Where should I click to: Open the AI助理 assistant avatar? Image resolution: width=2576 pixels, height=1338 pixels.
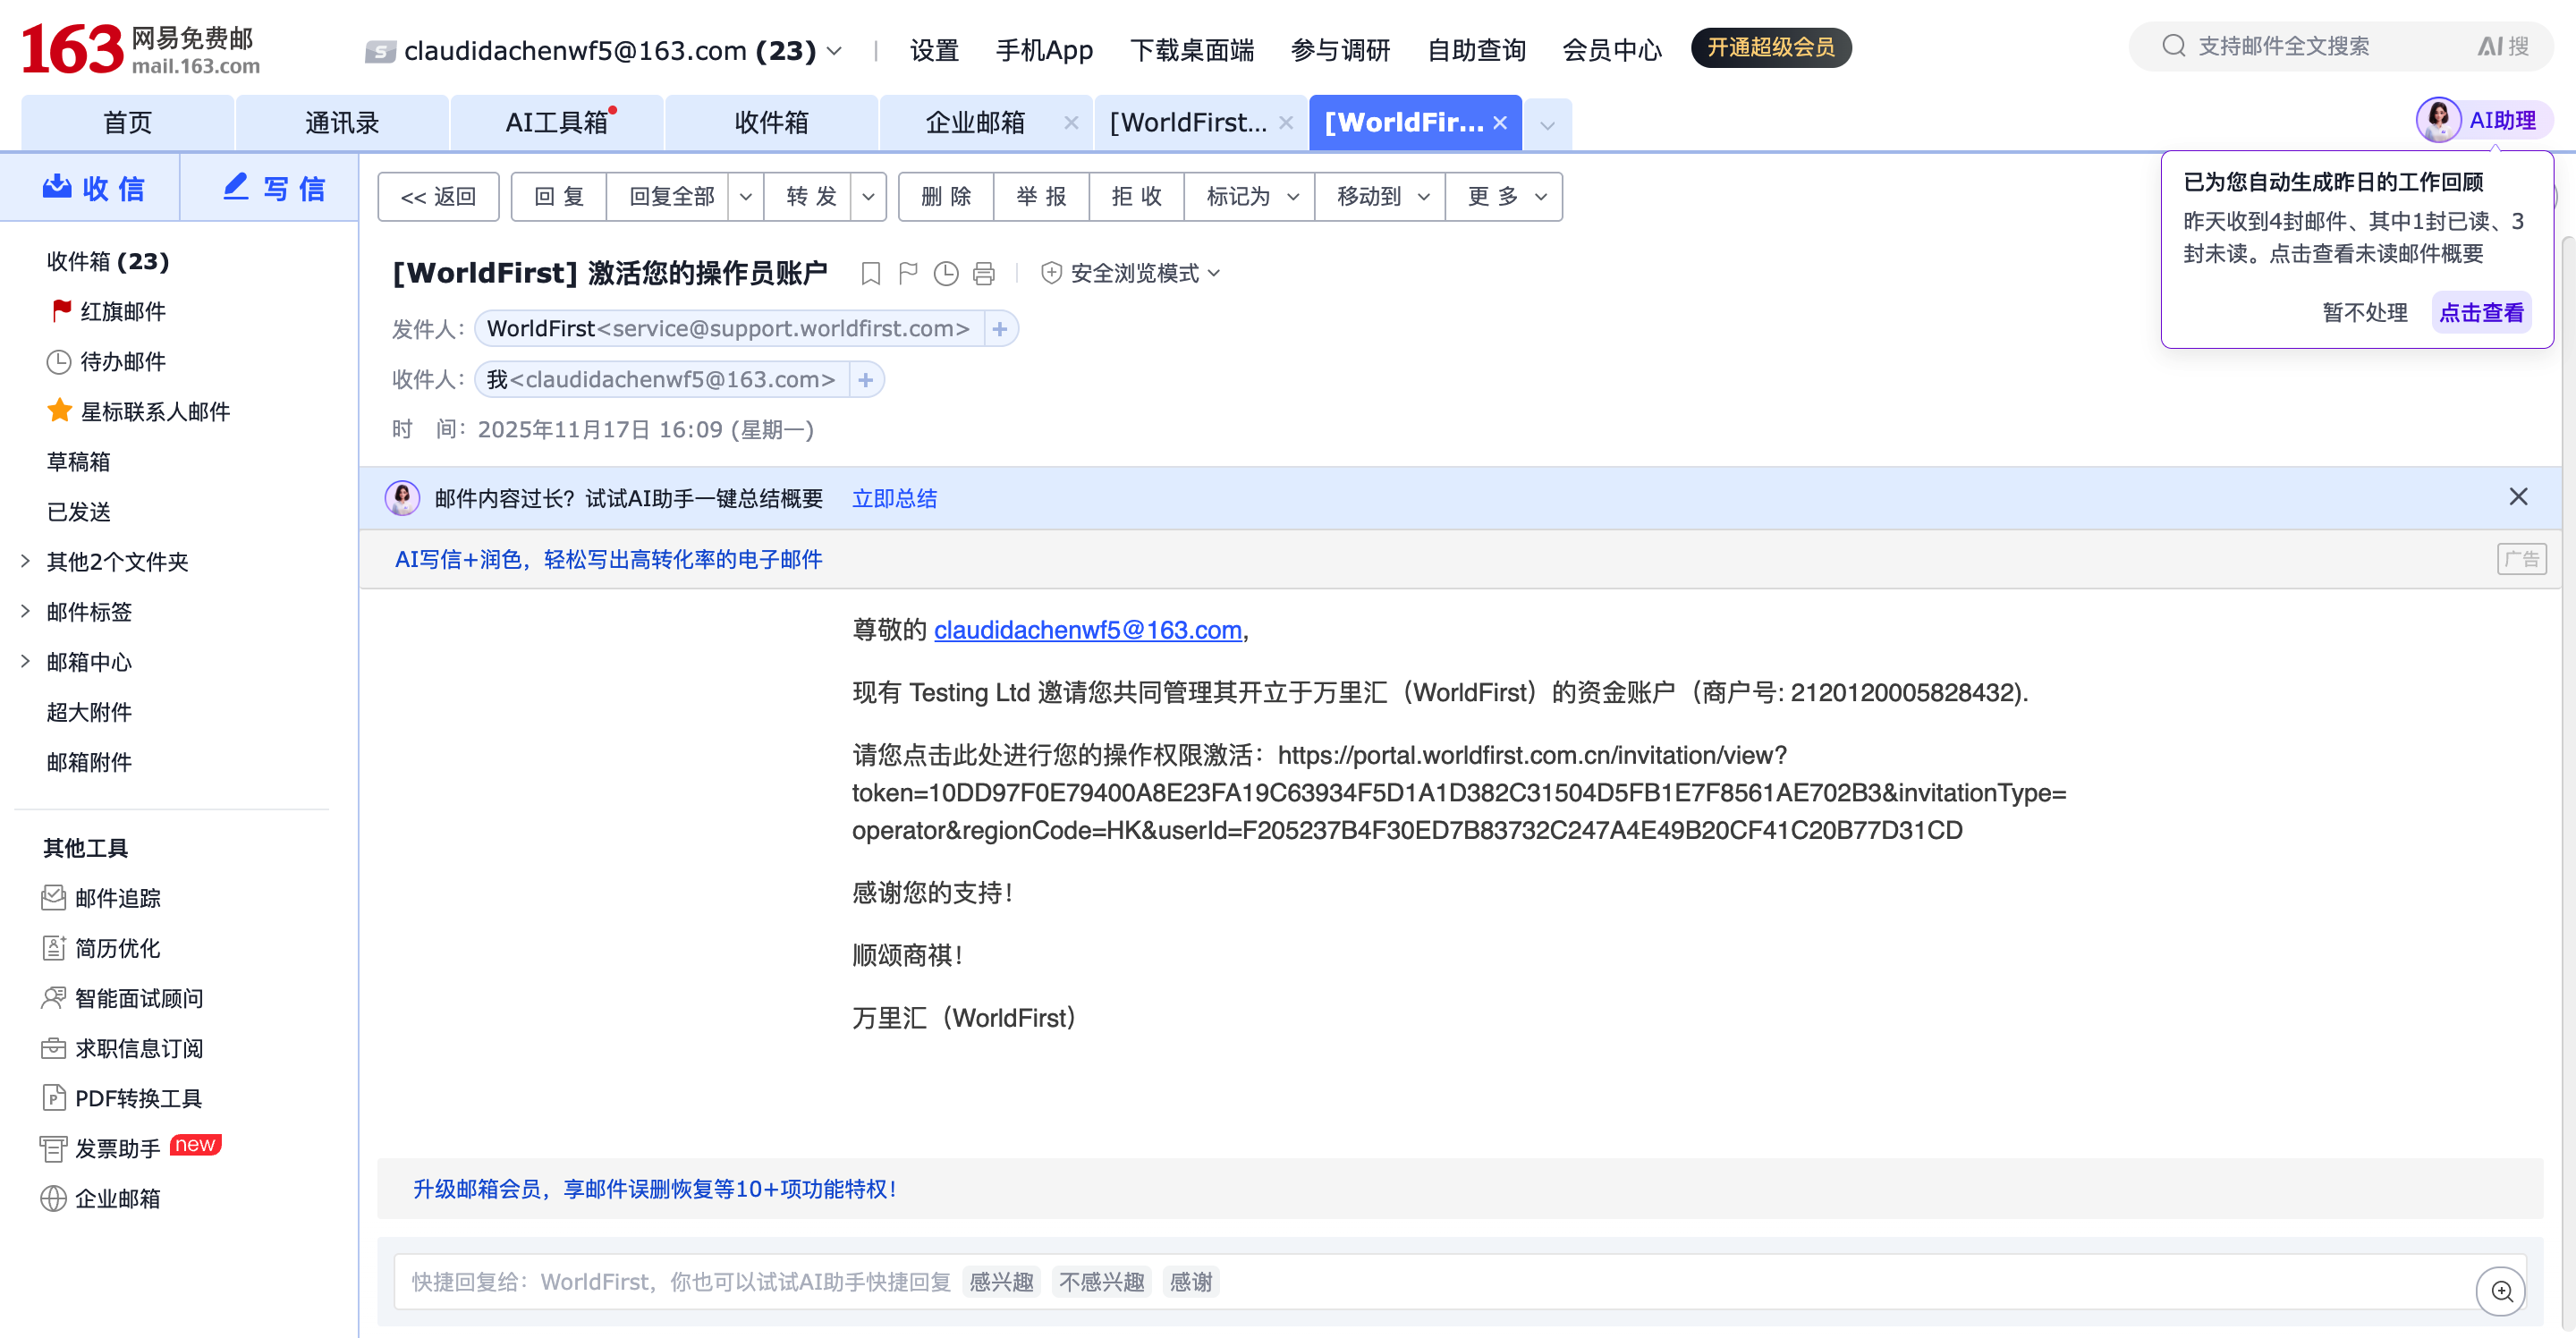pyautogui.click(x=2438, y=121)
